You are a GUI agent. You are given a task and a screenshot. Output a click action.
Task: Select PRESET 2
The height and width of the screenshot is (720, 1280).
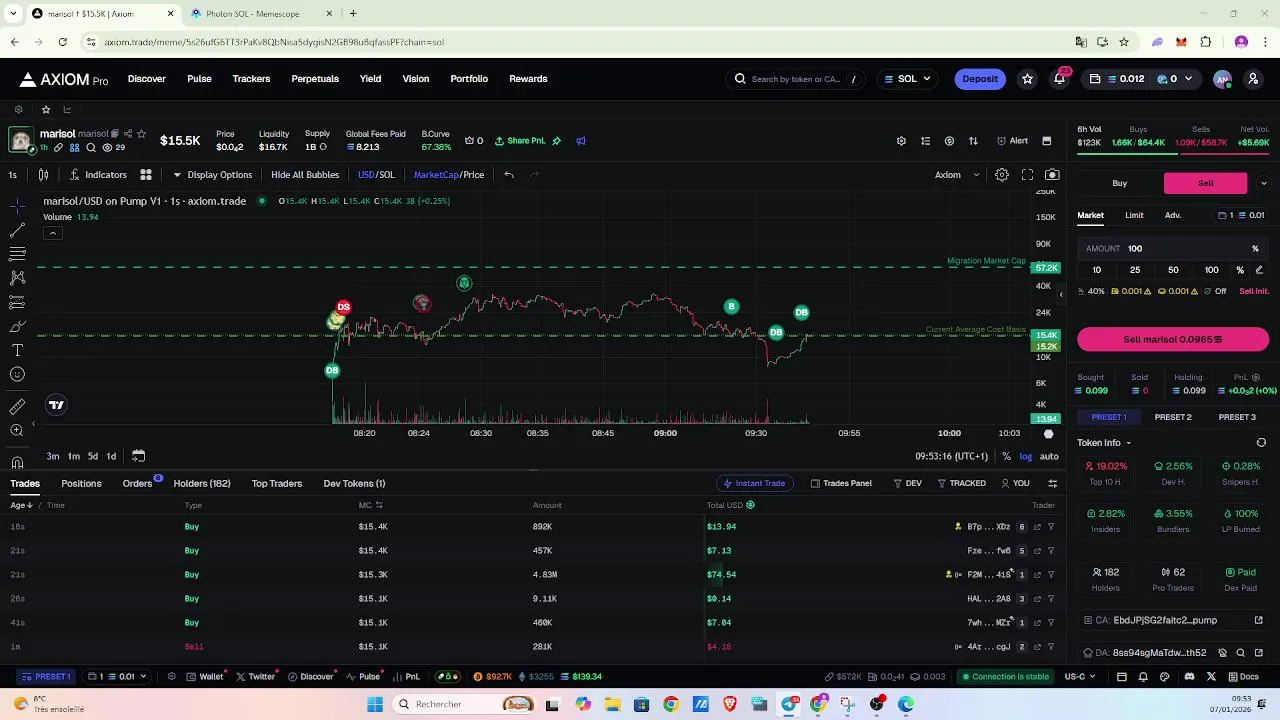(x=1173, y=417)
